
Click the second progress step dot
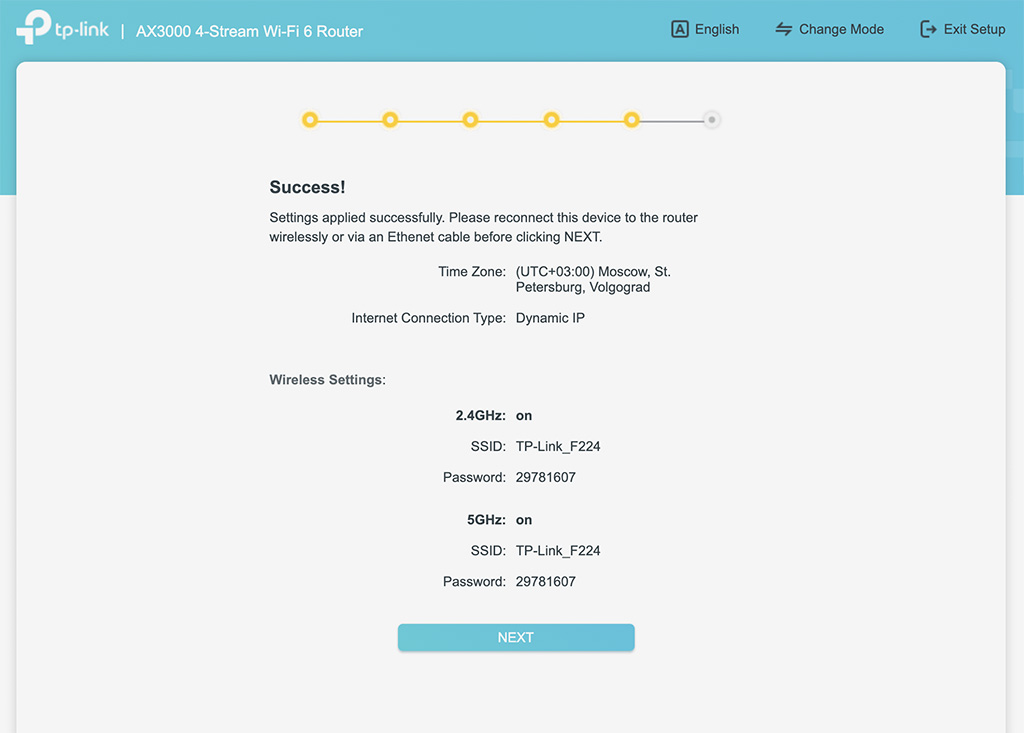(x=390, y=120)
